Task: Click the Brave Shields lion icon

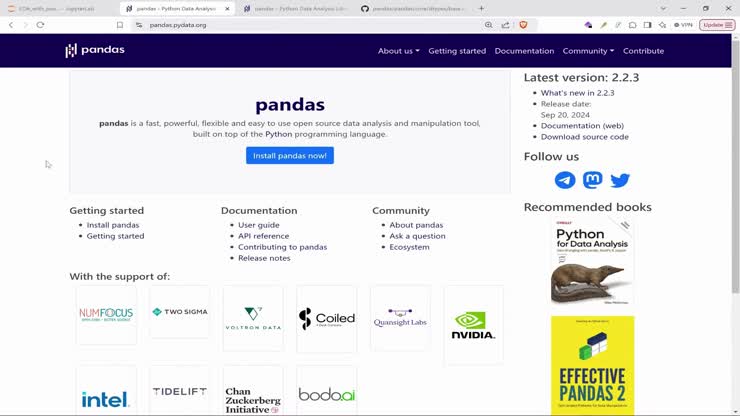Action: 523,24
